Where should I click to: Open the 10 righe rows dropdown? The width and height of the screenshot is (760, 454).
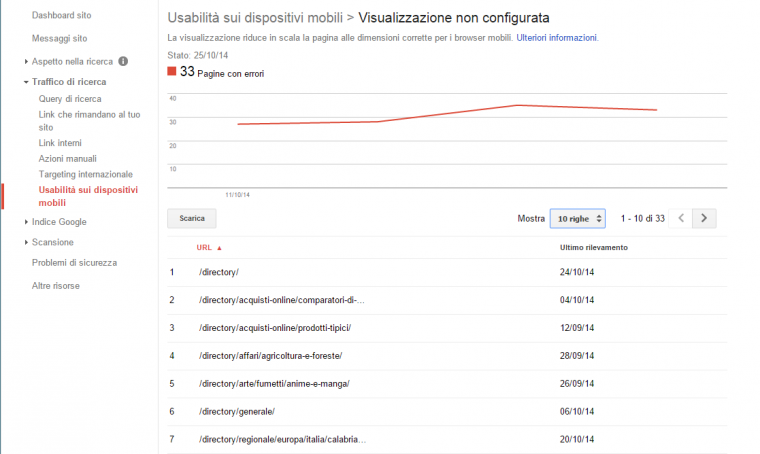tap(577, 219)
